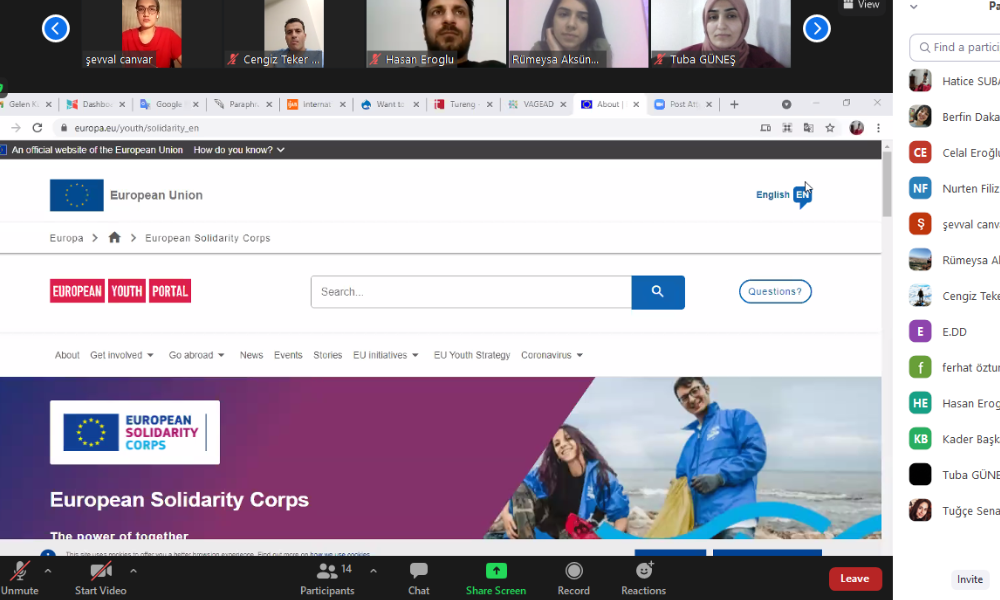Expand audio options caret beside Unmute

pyautogui.click(x=48, y=571)
